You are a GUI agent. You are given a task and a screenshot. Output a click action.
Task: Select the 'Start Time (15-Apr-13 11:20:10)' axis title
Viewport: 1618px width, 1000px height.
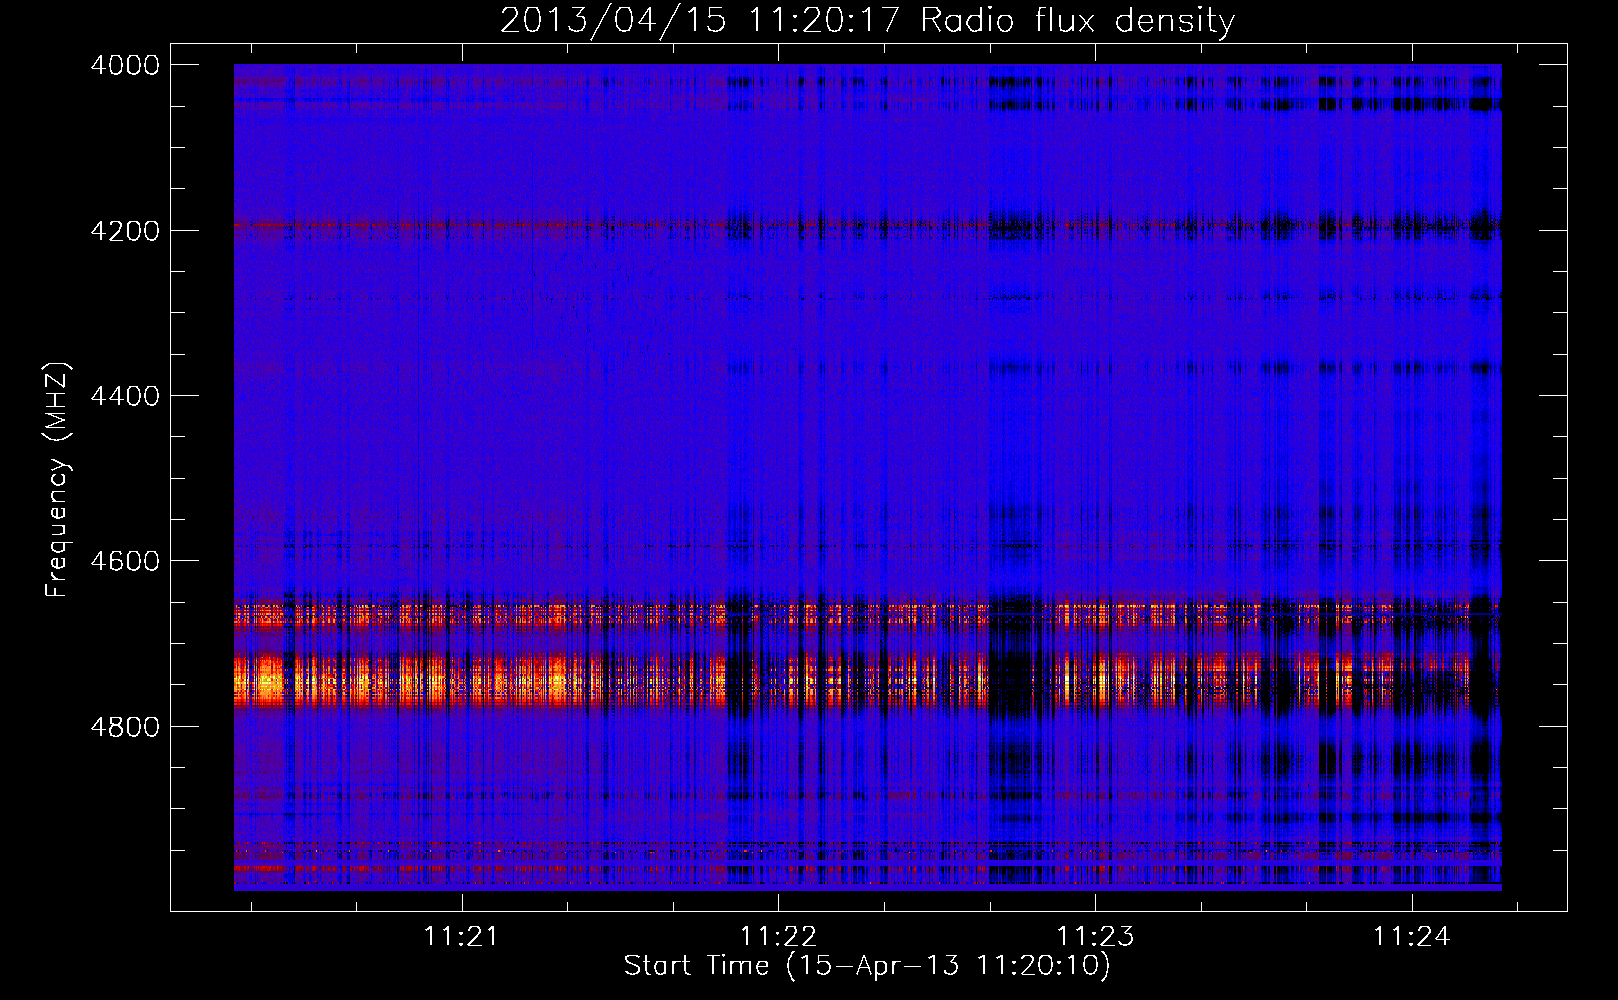[x=867, y=966]
